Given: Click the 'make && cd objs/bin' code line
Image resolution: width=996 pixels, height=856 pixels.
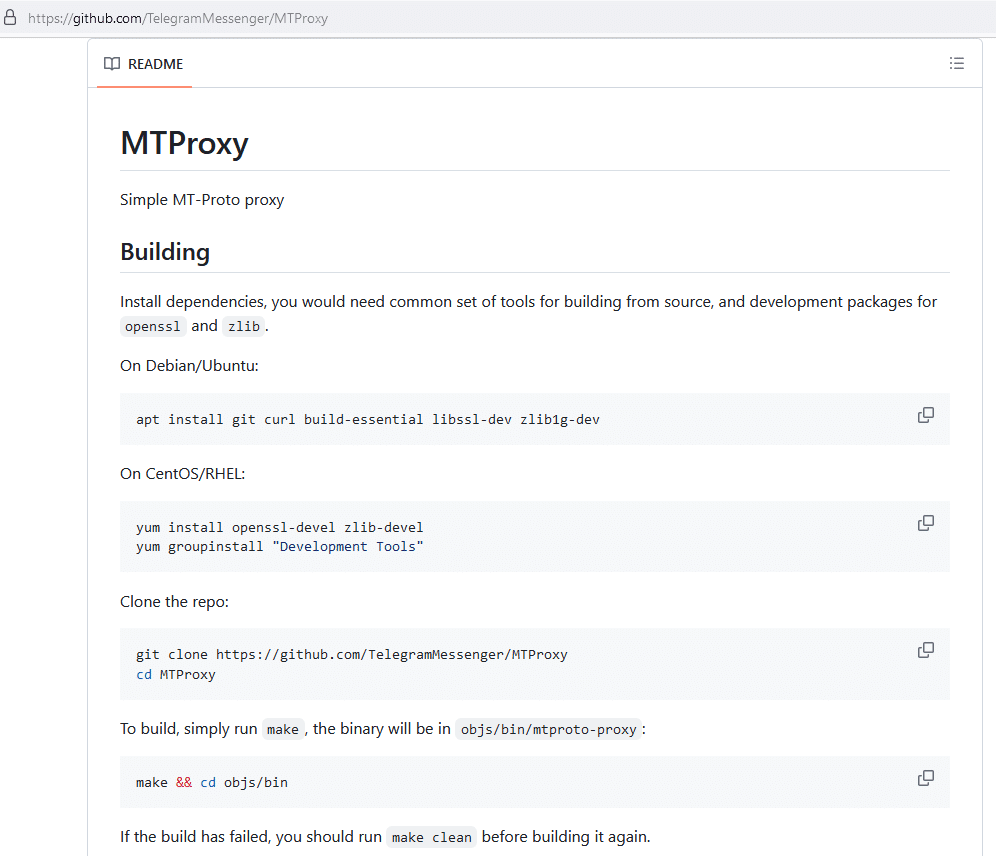Looking at the screenshot, I should coord(212,783).
